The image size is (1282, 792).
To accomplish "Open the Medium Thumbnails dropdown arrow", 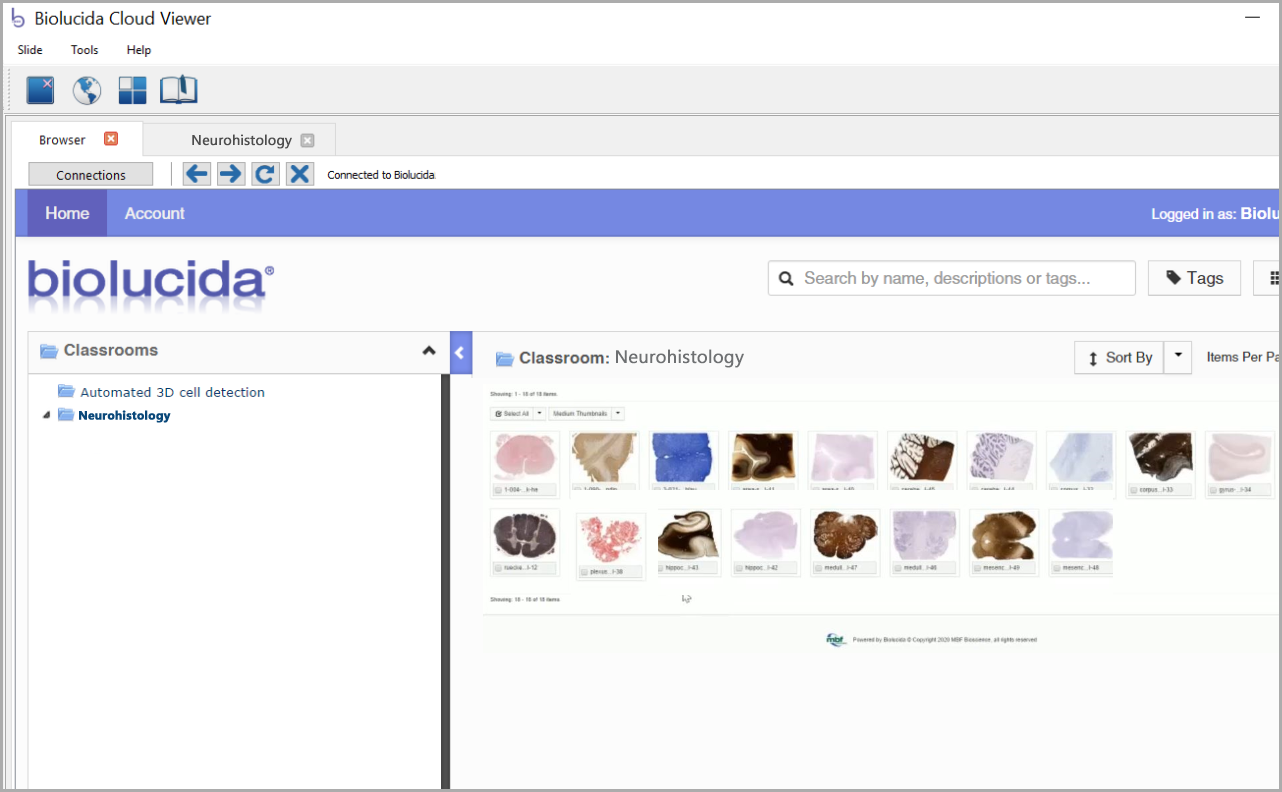I will [x=618, y=413].
